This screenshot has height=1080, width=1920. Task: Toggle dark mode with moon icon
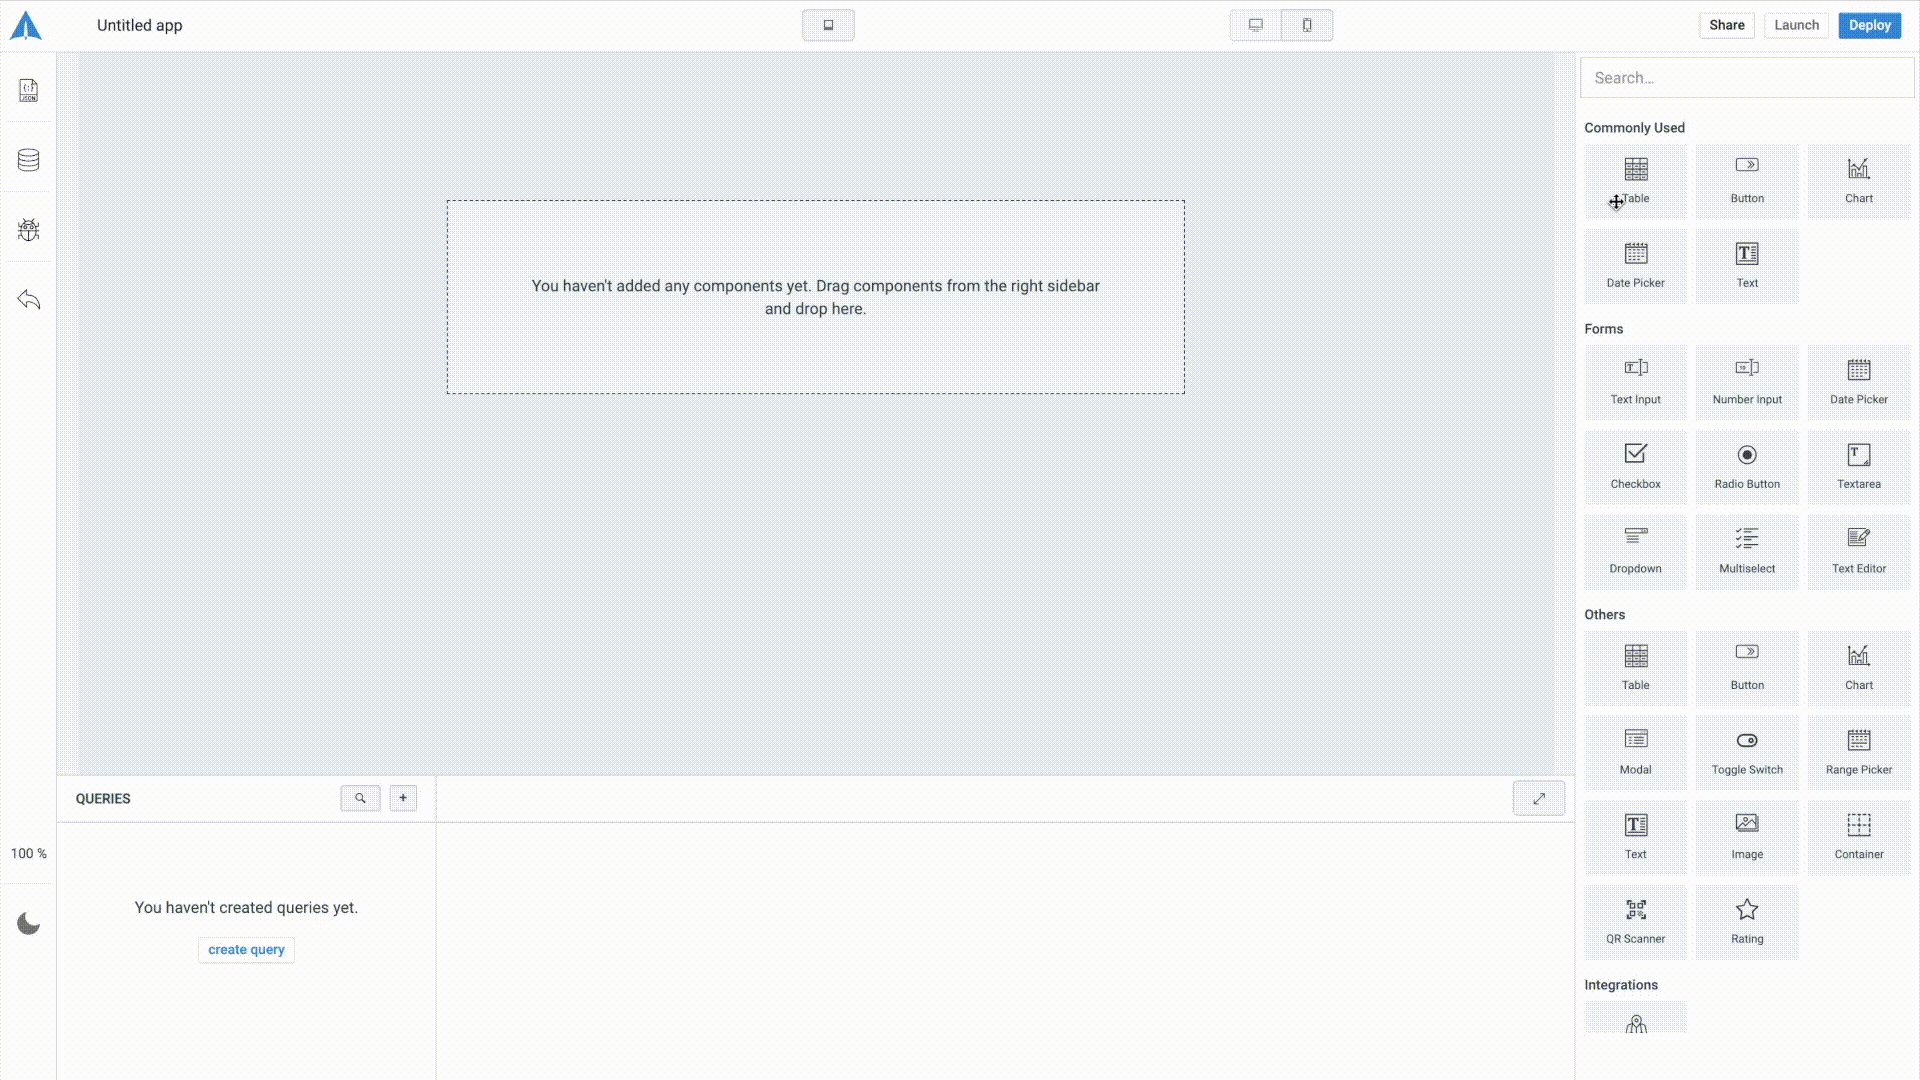[x=28, y=924]
